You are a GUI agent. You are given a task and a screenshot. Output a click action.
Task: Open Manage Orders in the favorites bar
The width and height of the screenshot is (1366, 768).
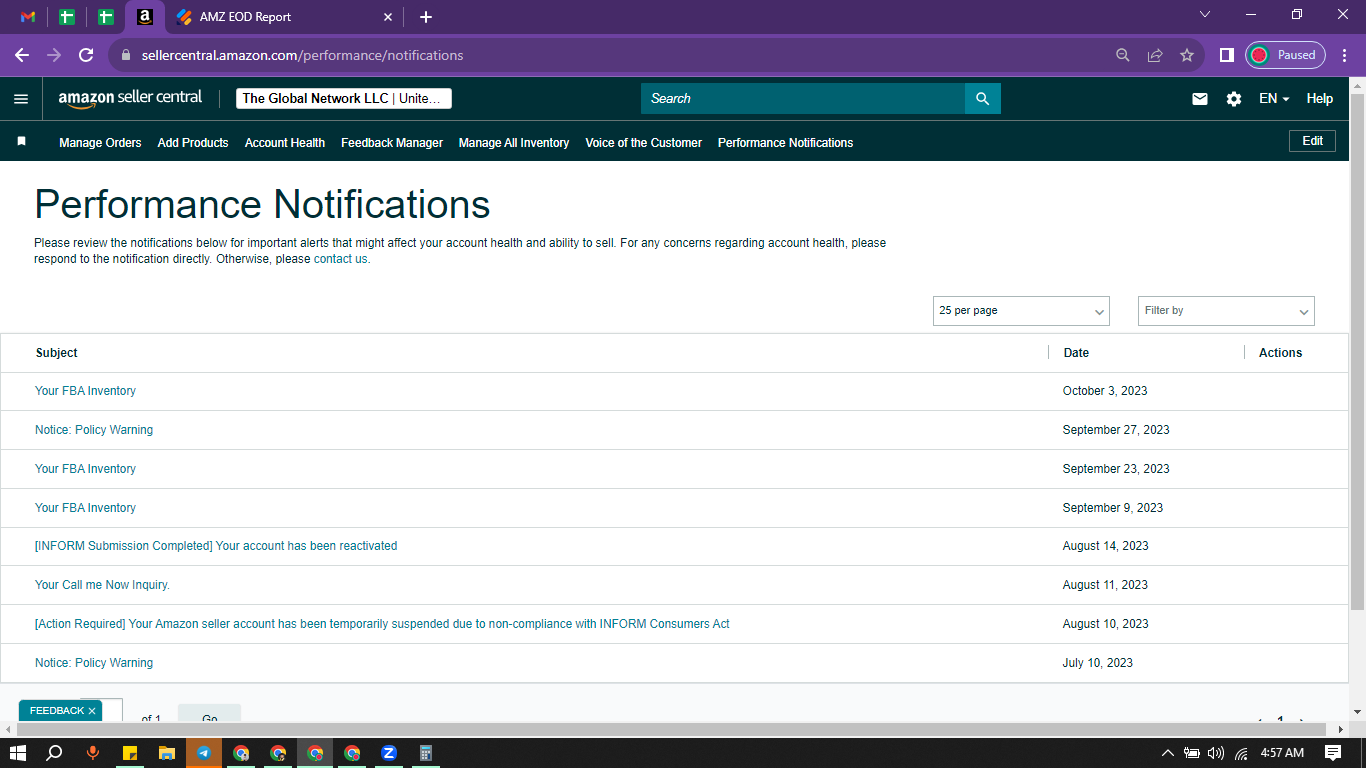pos(100,143)
